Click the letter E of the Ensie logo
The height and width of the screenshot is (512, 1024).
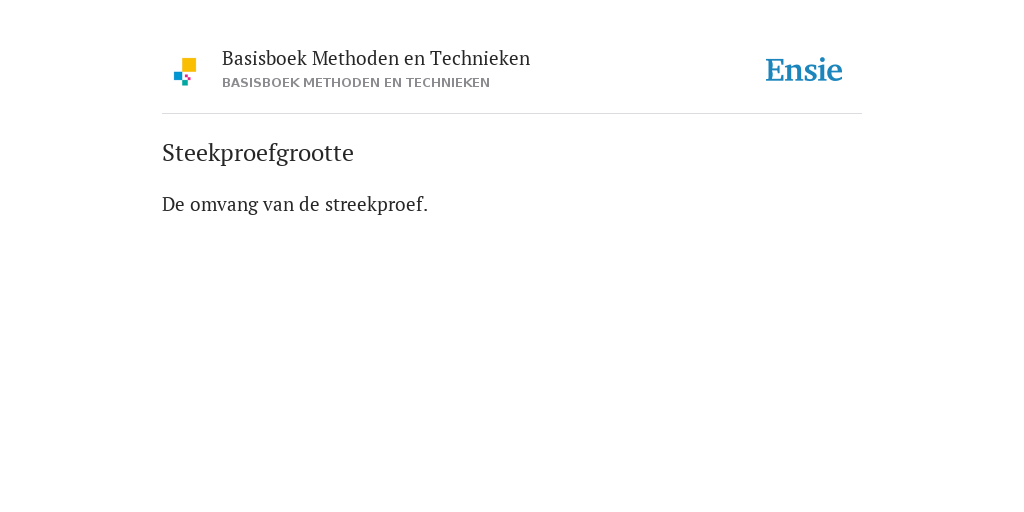click(775, 71)
